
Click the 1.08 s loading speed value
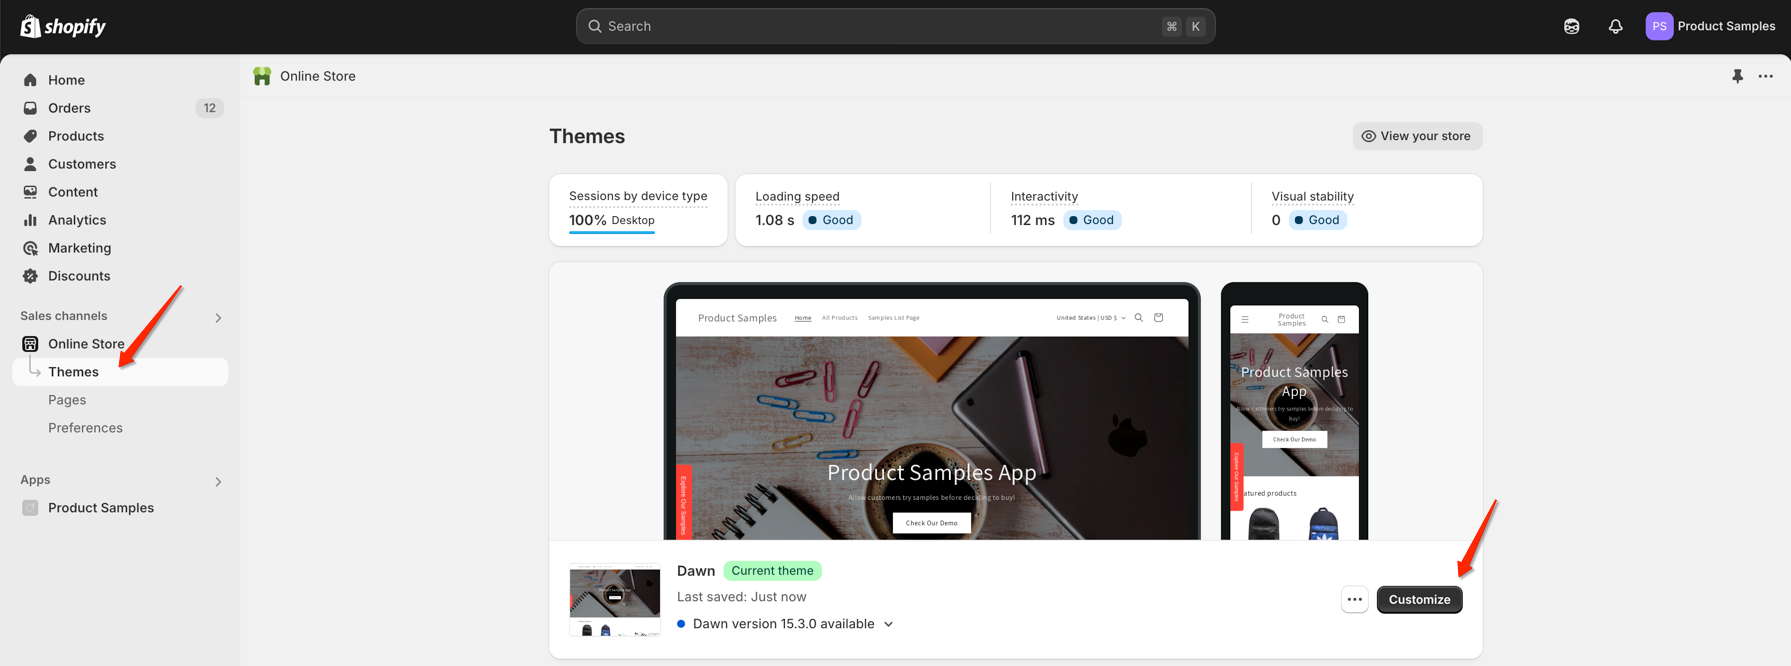775,220
